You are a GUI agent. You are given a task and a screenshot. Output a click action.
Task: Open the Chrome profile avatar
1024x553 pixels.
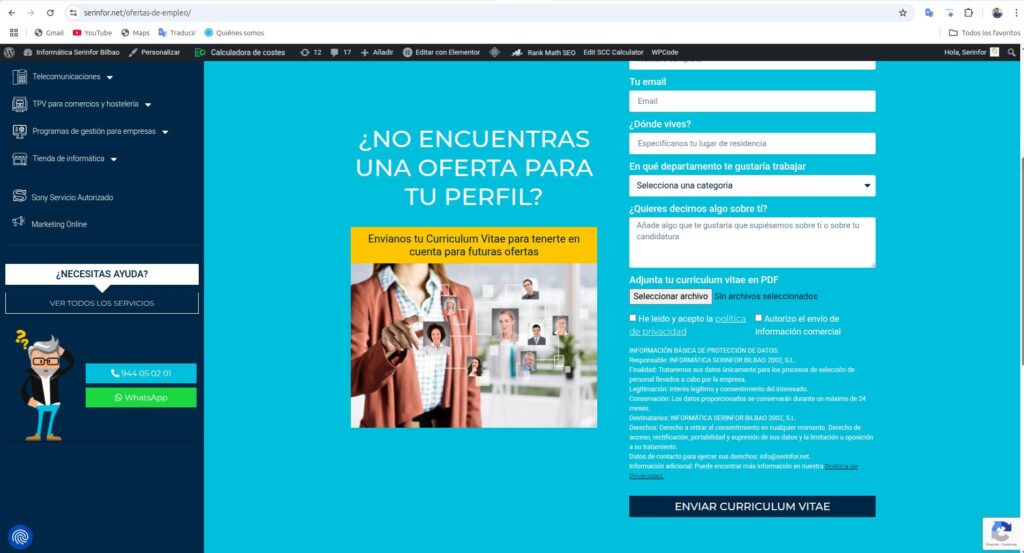point(997,12)
